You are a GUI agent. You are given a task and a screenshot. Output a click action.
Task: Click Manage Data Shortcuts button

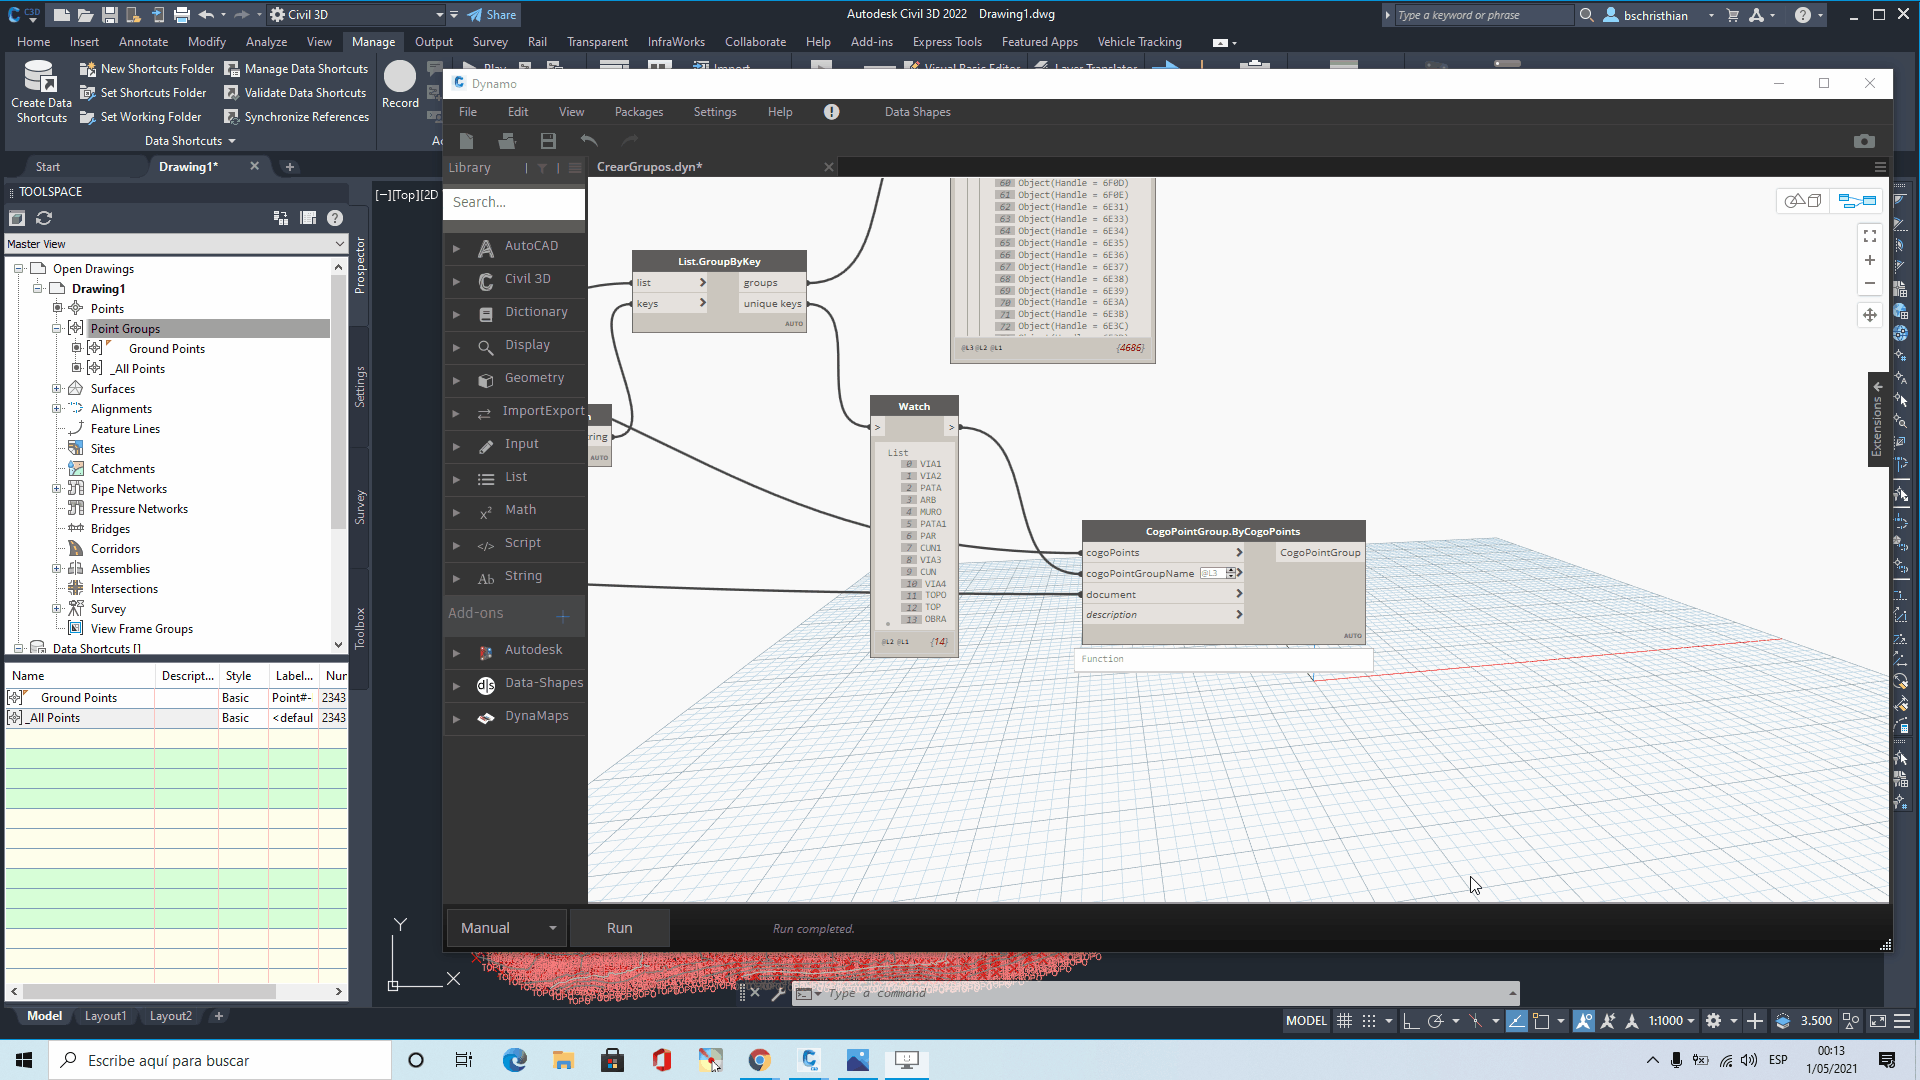click(x=297, y=69)
